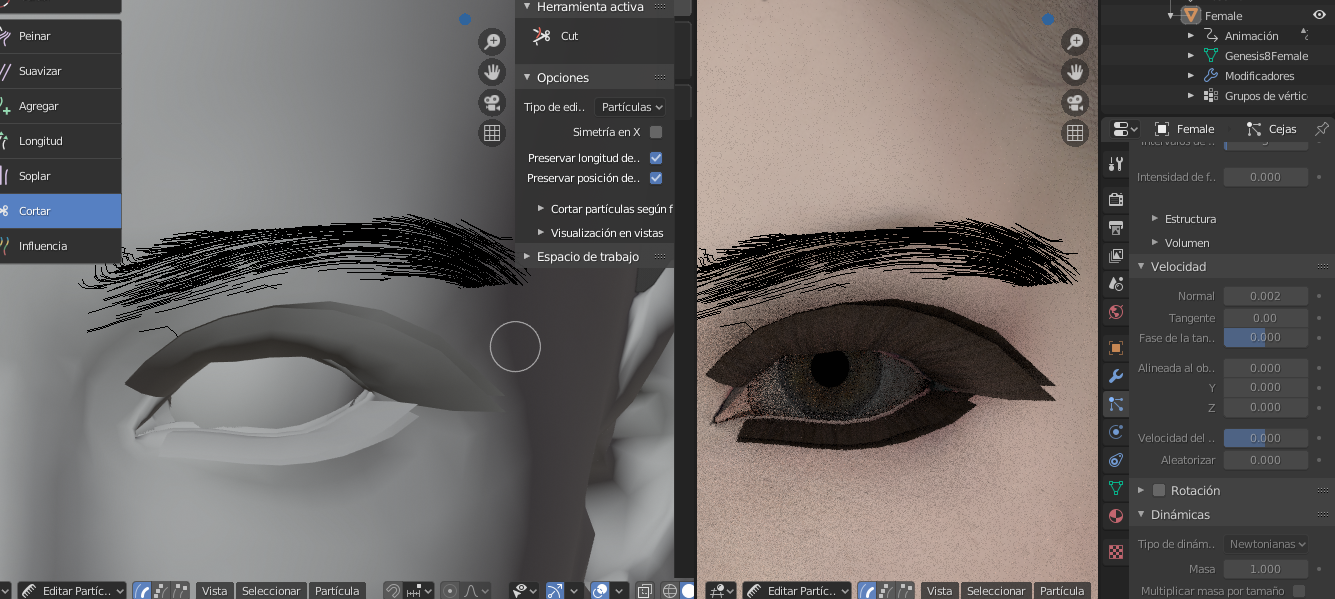Open the Modifiers properties tab (blue wrench)
This screenshot has width=1335, height=599.
(1116, 376)
